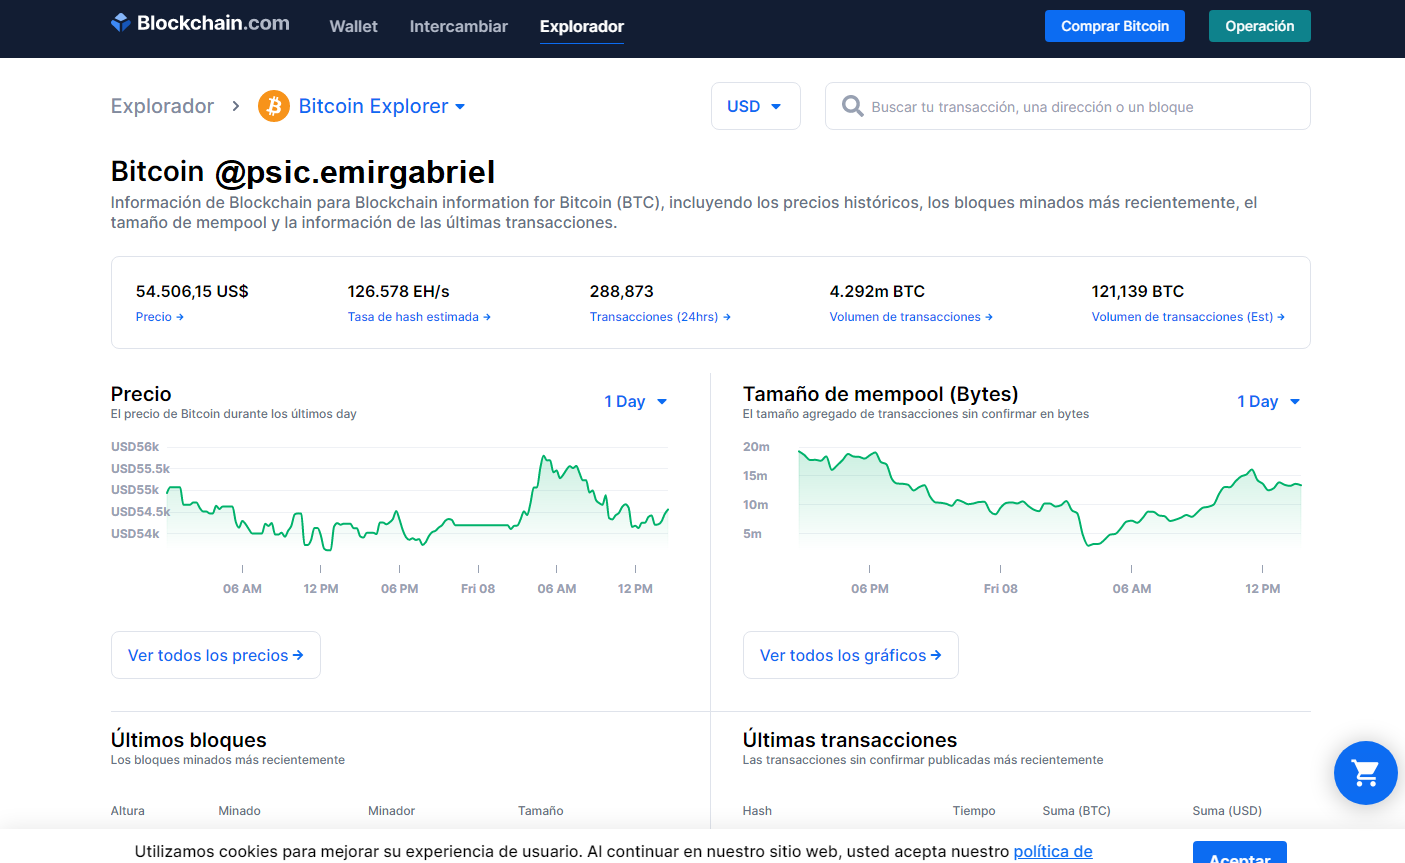
Task: Click the Ver todos los precios button
Action: coord(216,655)
